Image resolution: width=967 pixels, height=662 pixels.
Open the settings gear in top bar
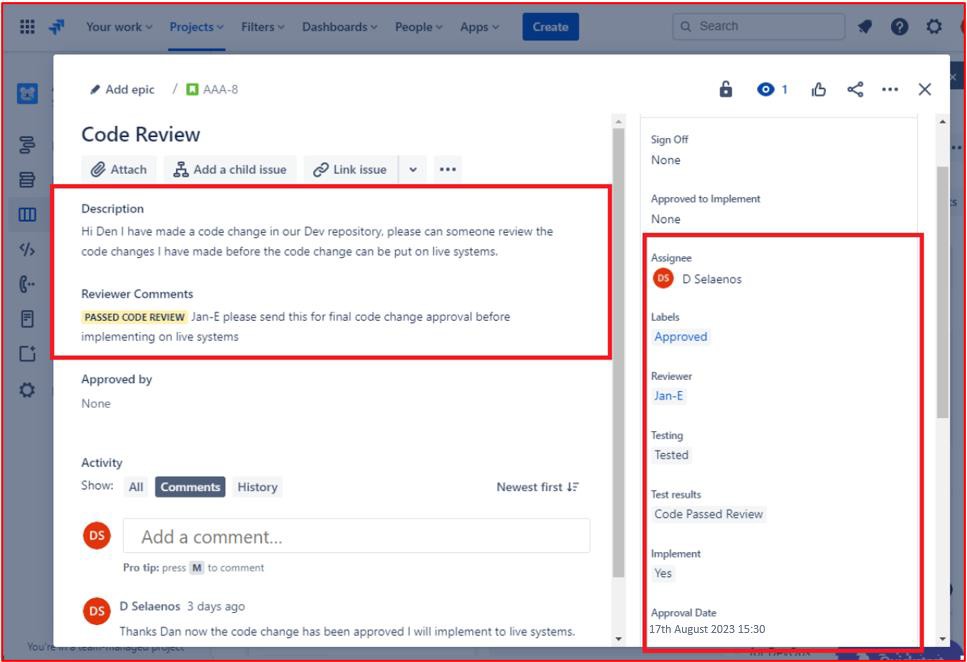[x=934, y=27]
